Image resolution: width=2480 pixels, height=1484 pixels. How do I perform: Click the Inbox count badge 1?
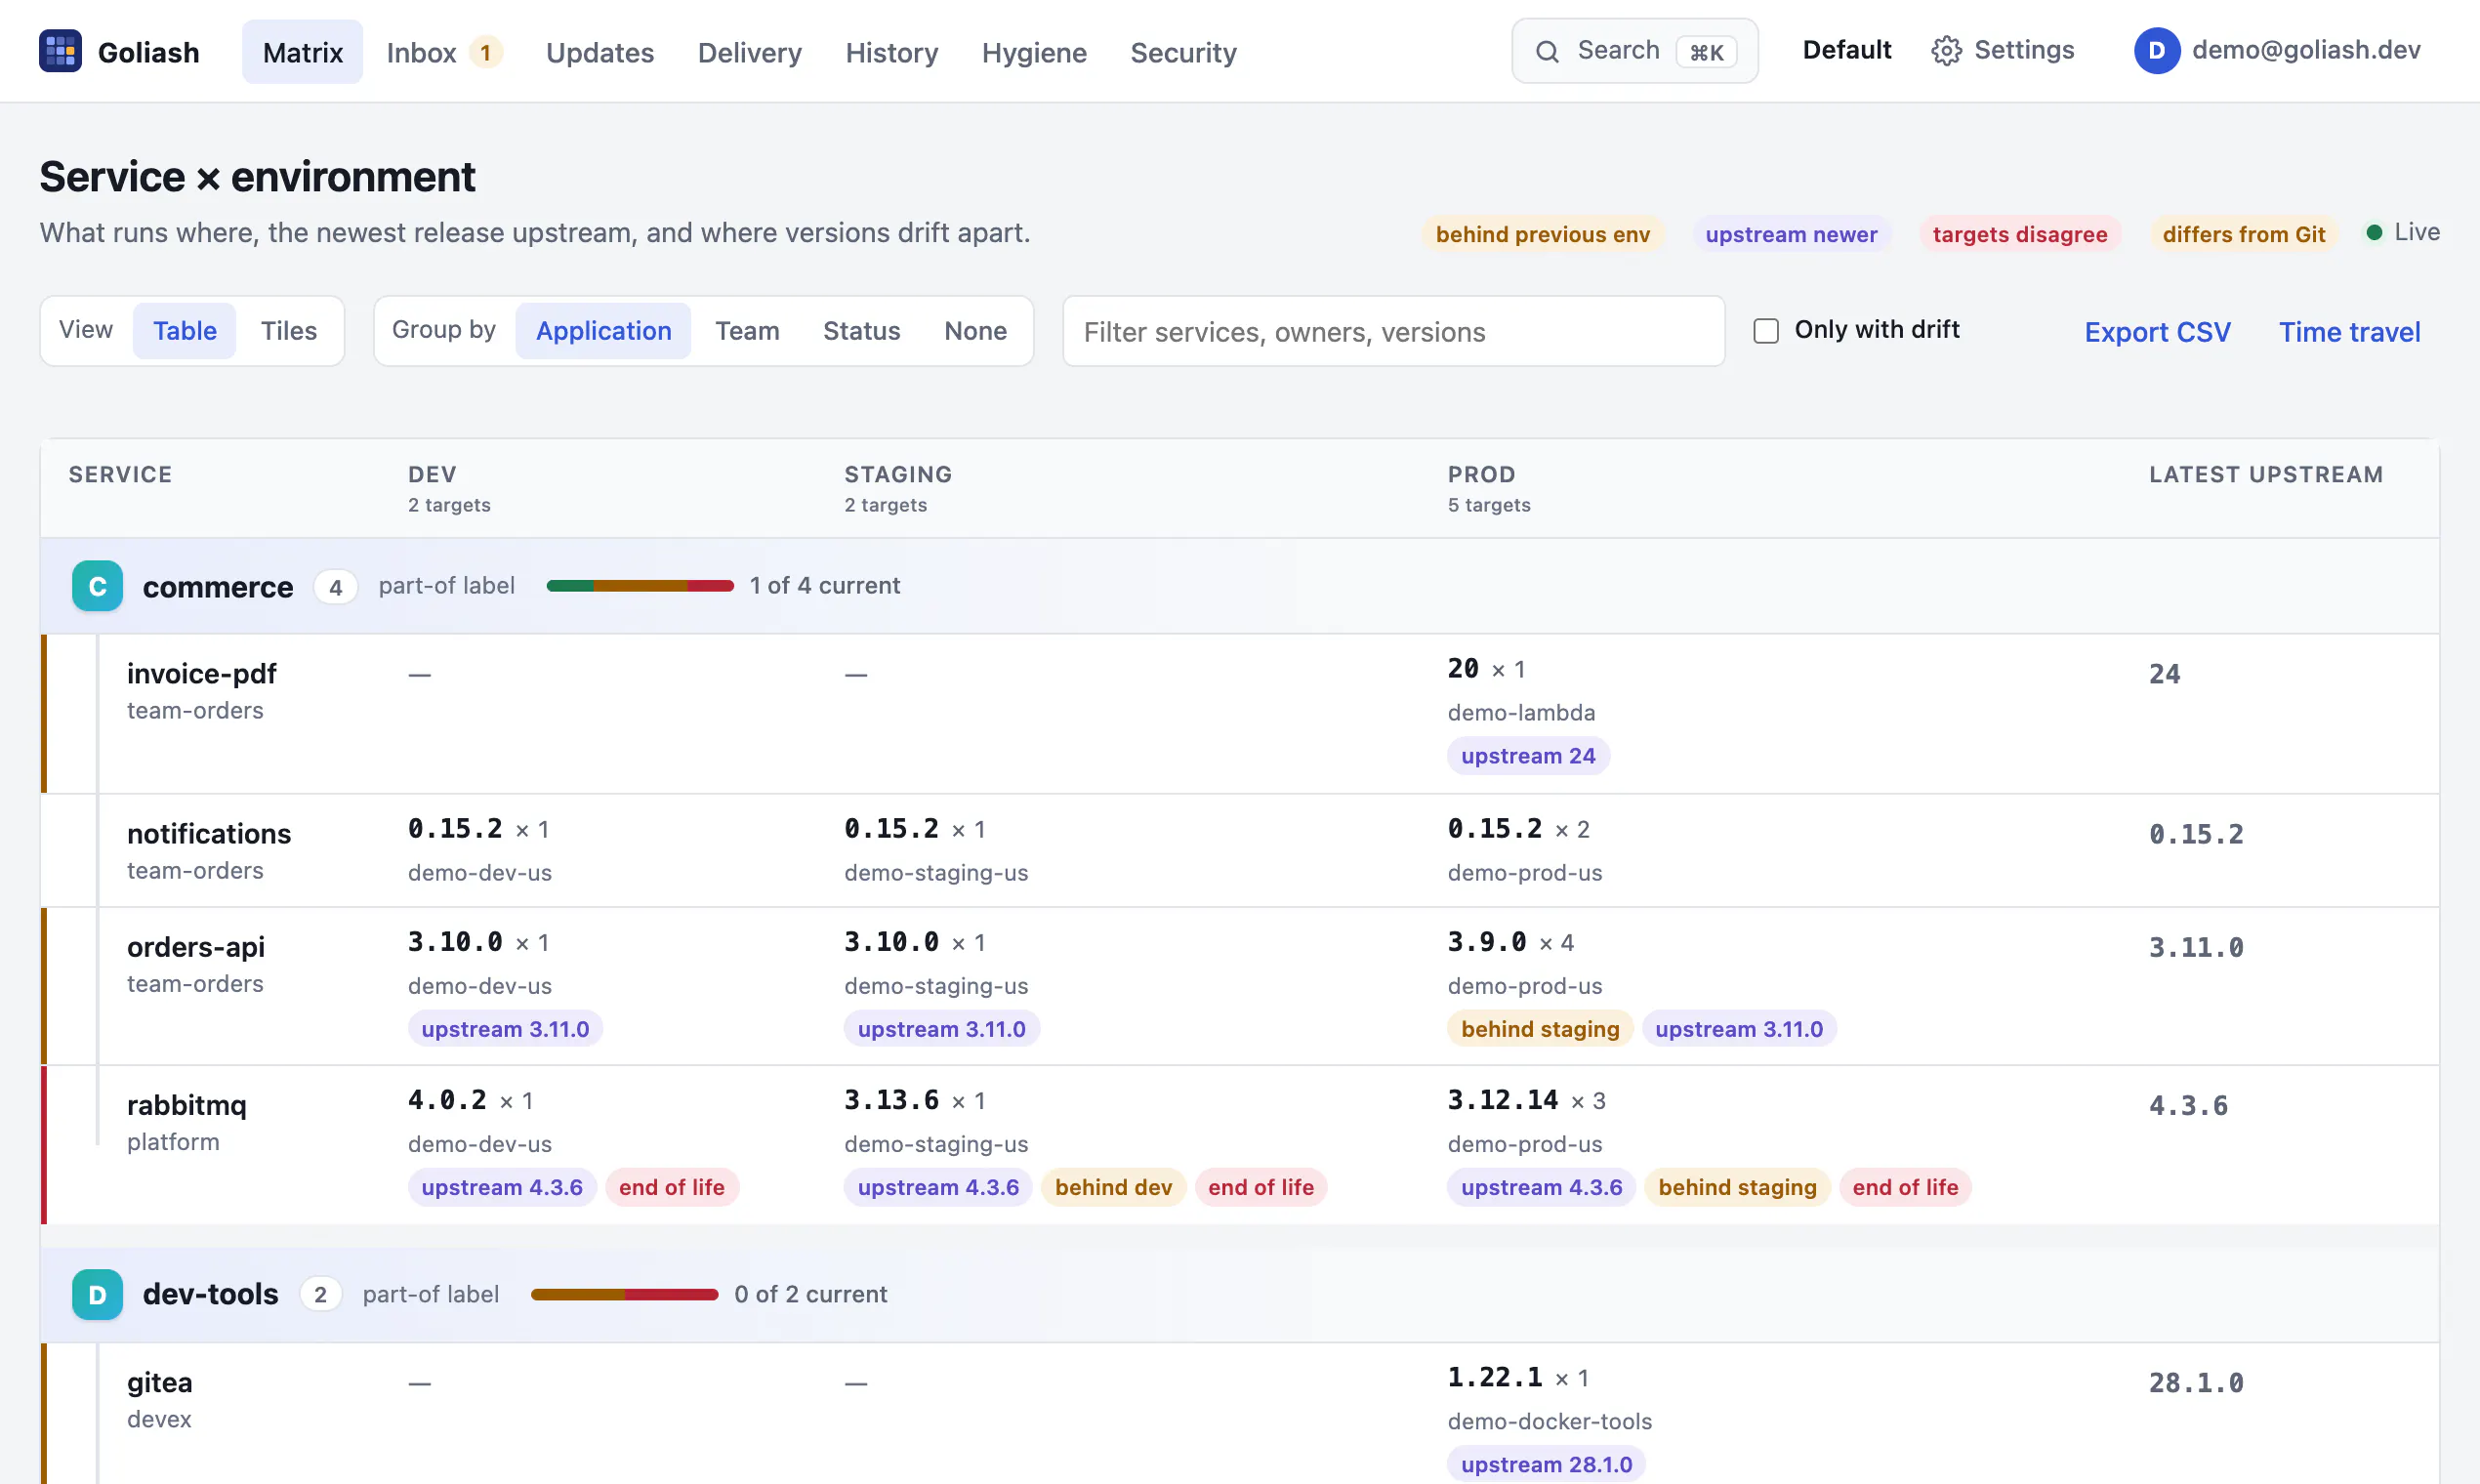coord(486,52)
